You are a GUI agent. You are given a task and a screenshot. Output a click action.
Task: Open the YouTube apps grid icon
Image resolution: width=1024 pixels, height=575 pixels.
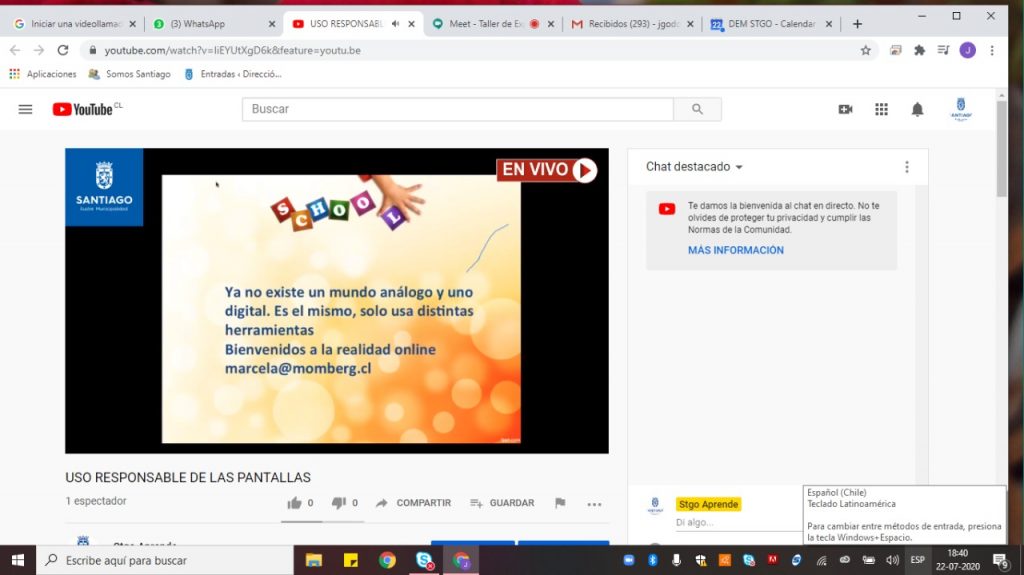pos(881,109)
